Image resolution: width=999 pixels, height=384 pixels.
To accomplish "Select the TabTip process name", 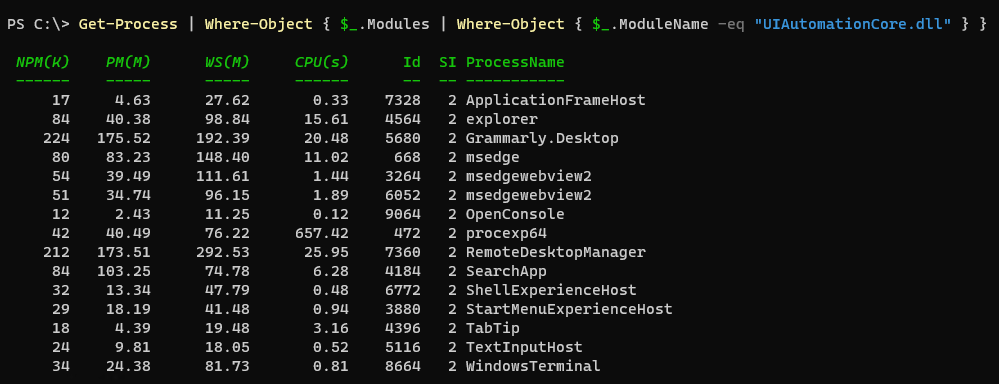I will click(492, 329).
